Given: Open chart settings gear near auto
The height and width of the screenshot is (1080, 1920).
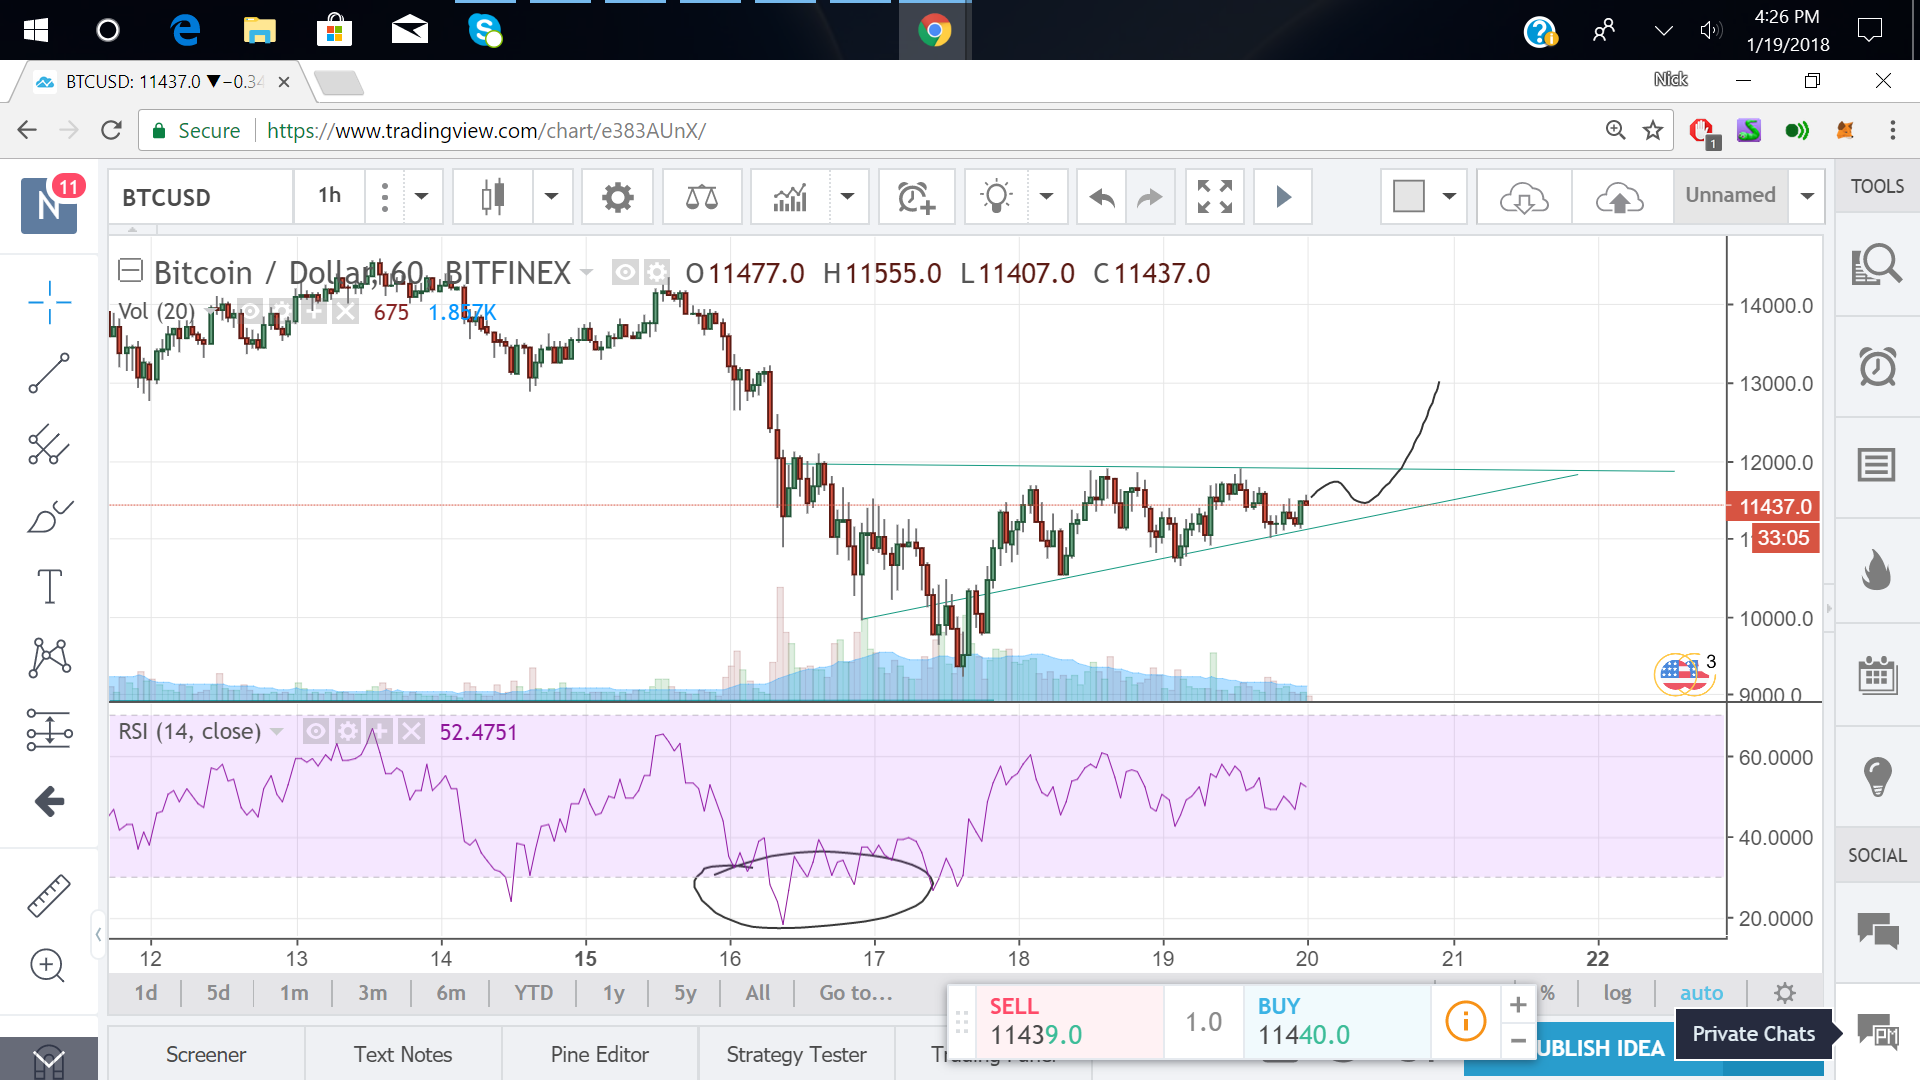Looking at the screenshot, I should pos(1785,993).
